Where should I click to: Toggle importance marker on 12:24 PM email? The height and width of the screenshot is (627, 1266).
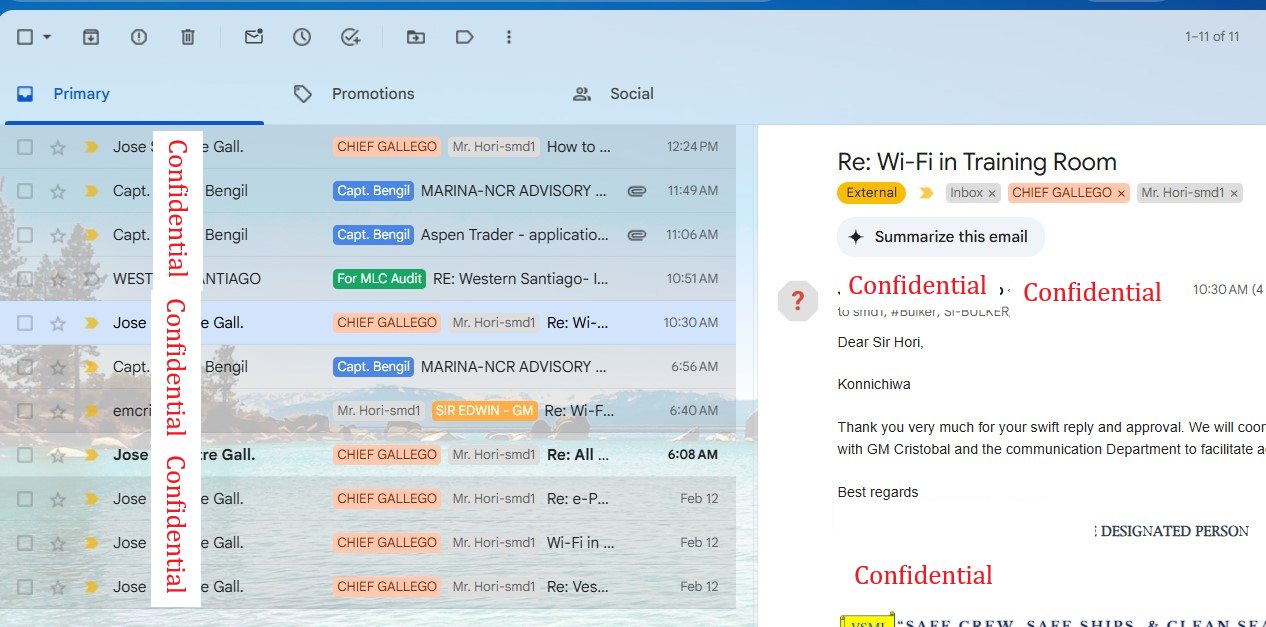(x=91, y=147)
